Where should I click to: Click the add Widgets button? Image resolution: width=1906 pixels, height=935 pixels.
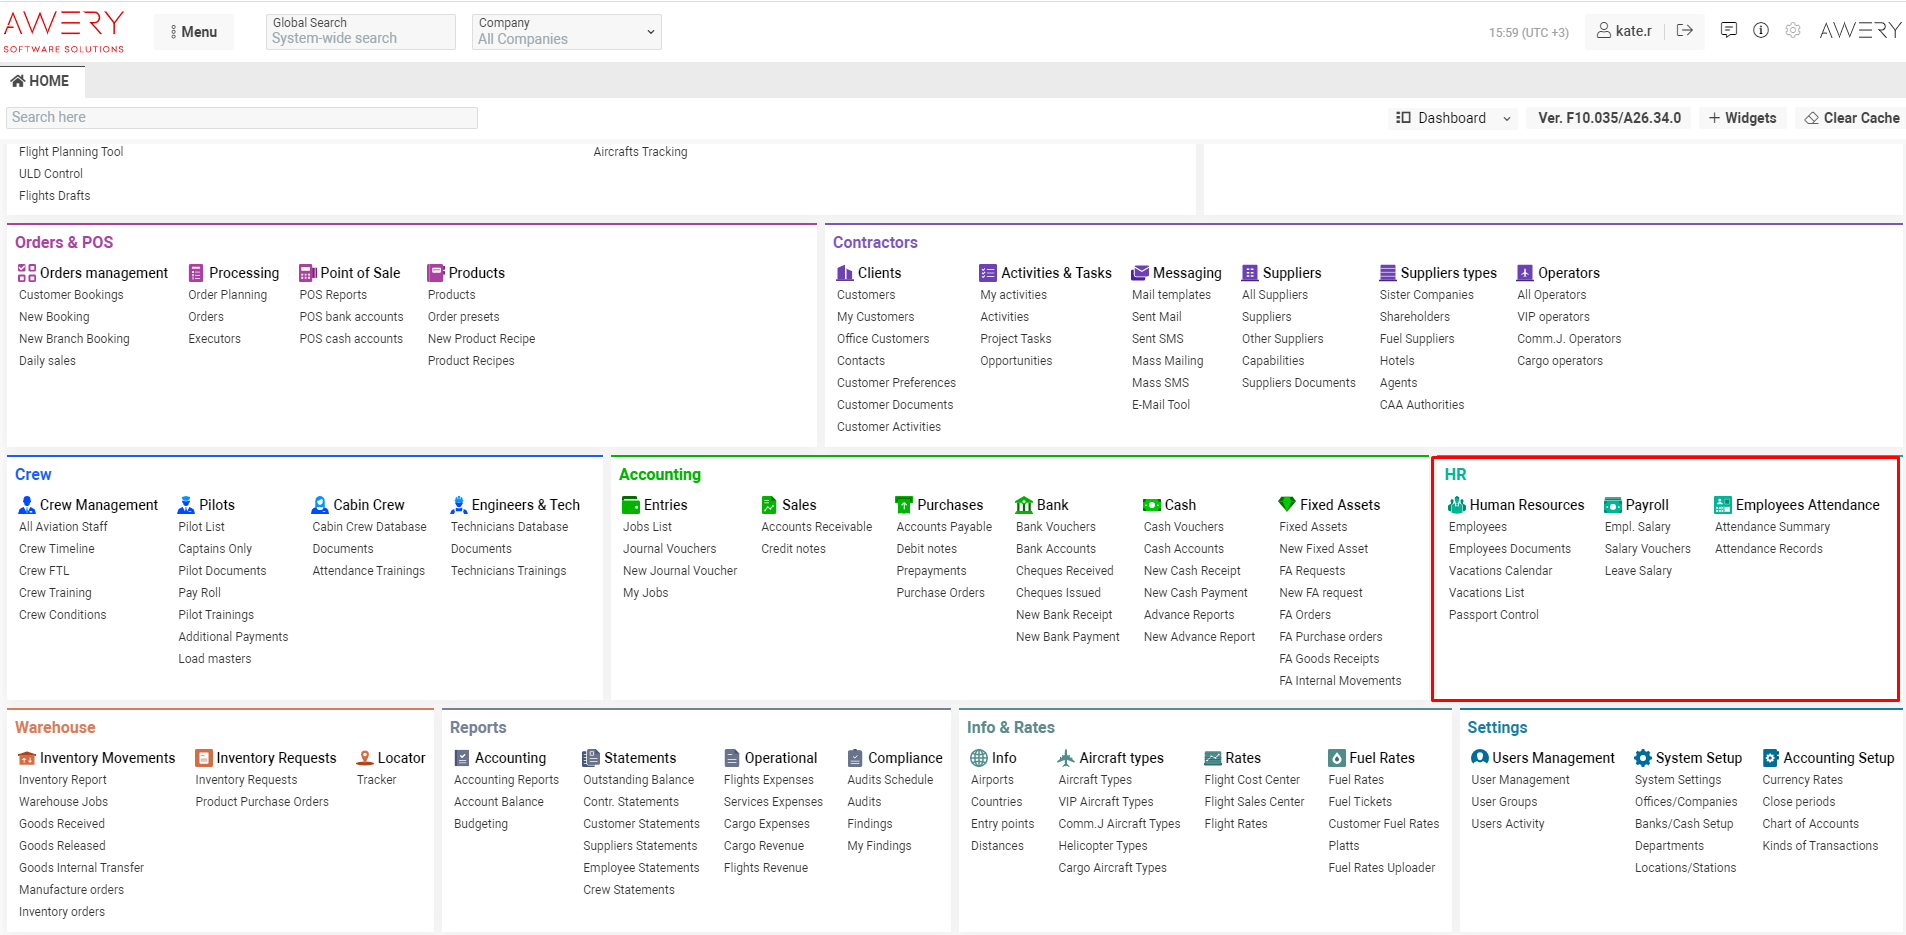click(1742, 118)
